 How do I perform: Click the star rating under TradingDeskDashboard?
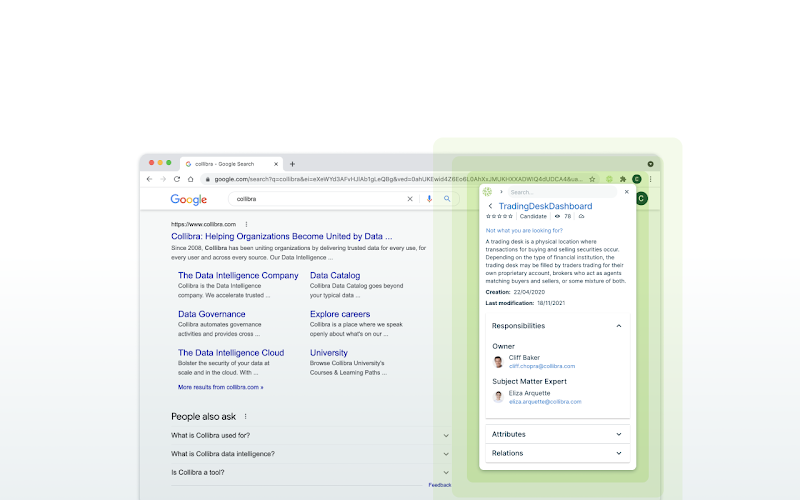tap(499, 216)
